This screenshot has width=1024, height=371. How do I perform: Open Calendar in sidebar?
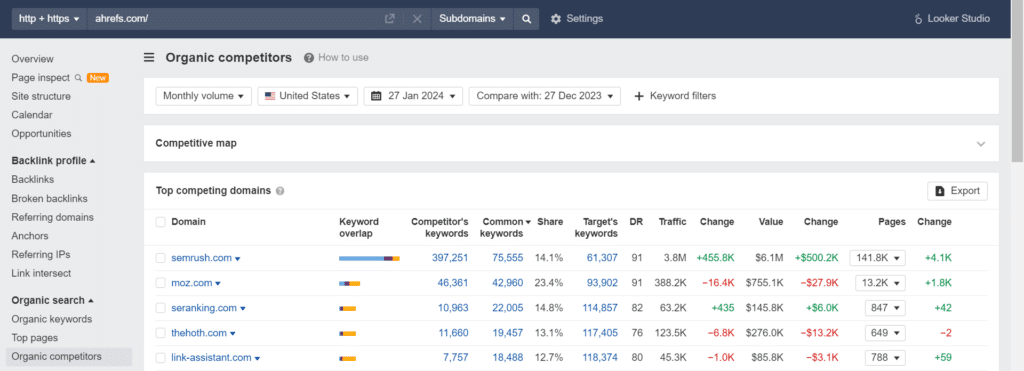click(x=33, y=115)
